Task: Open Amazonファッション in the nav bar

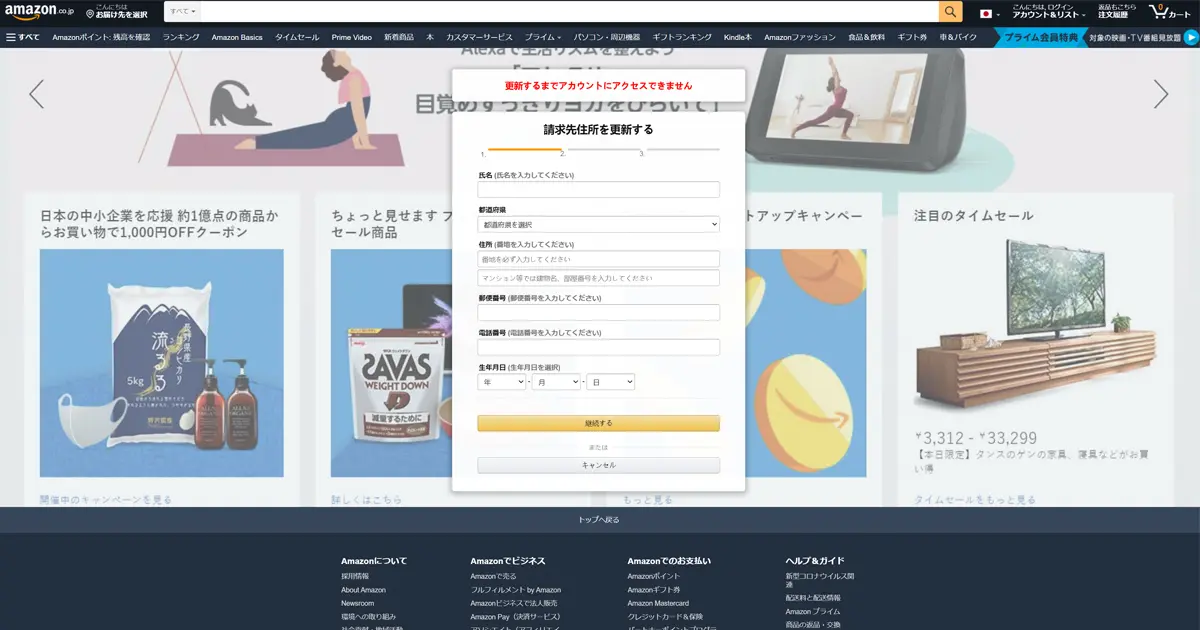Action: (800, 37)
